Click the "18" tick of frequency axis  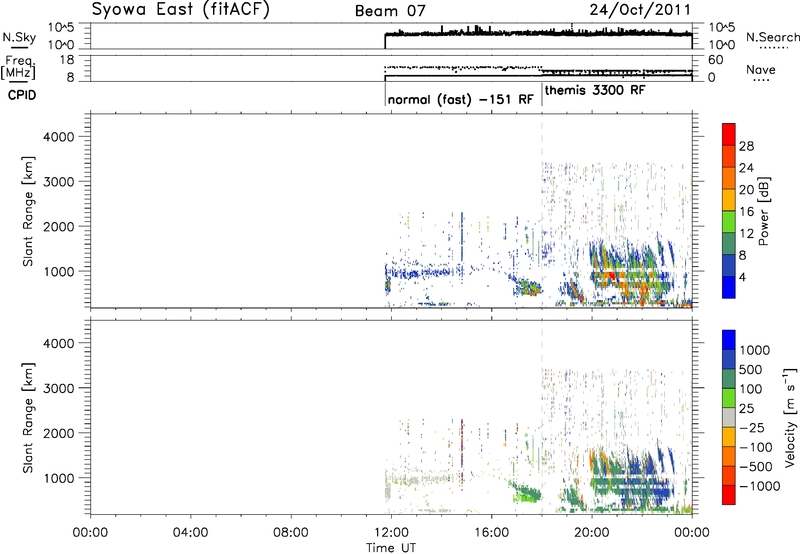pyautogui.click(x=67, y=60)
